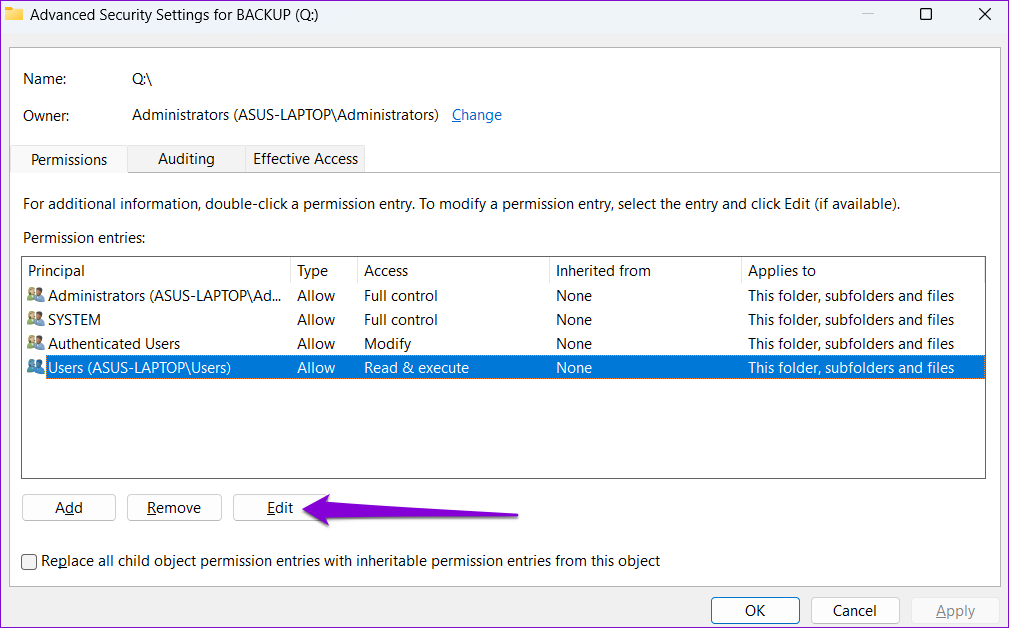The height and width of the screenshot is (628, 1009).
Task: Click the Authenticated Users group icon
Action: click(x=36, y=343)
